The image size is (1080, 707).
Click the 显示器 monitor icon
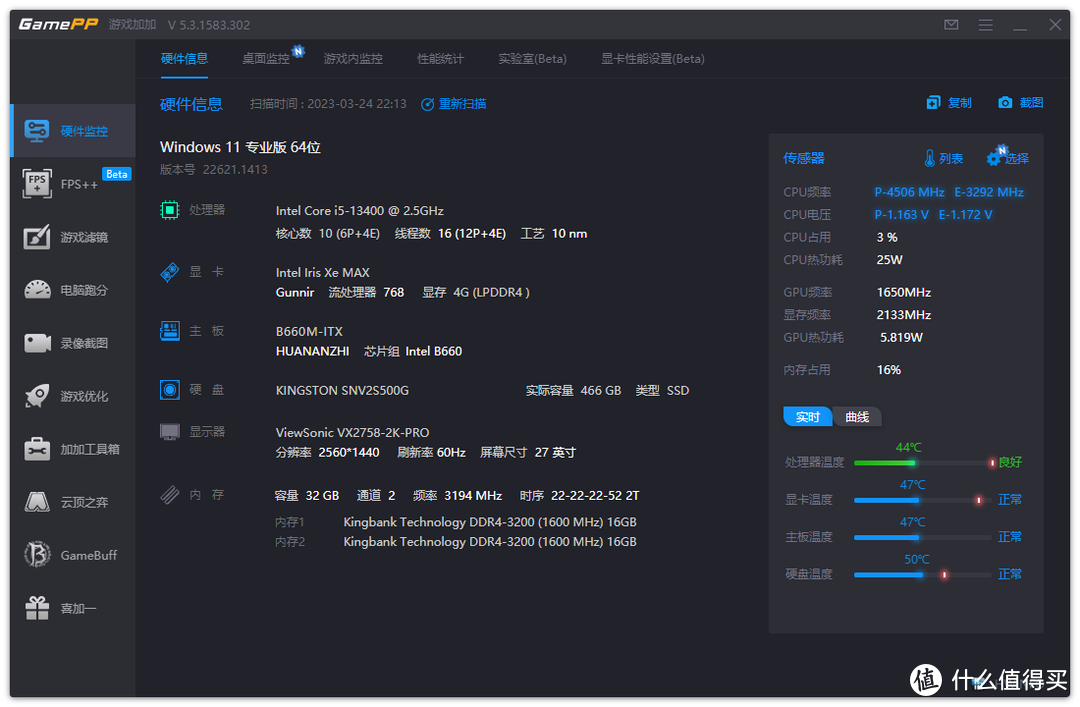coord(169,432)
